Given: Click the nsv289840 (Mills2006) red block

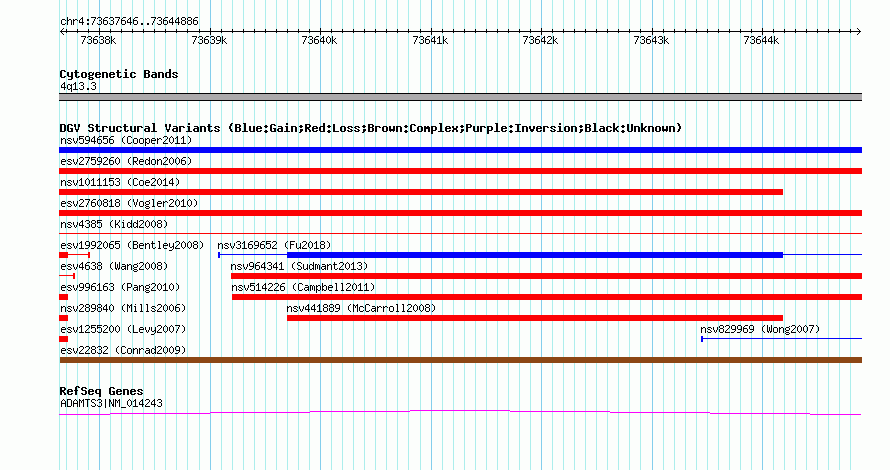Looking at the screenshot, I should (x=64, y=318).
